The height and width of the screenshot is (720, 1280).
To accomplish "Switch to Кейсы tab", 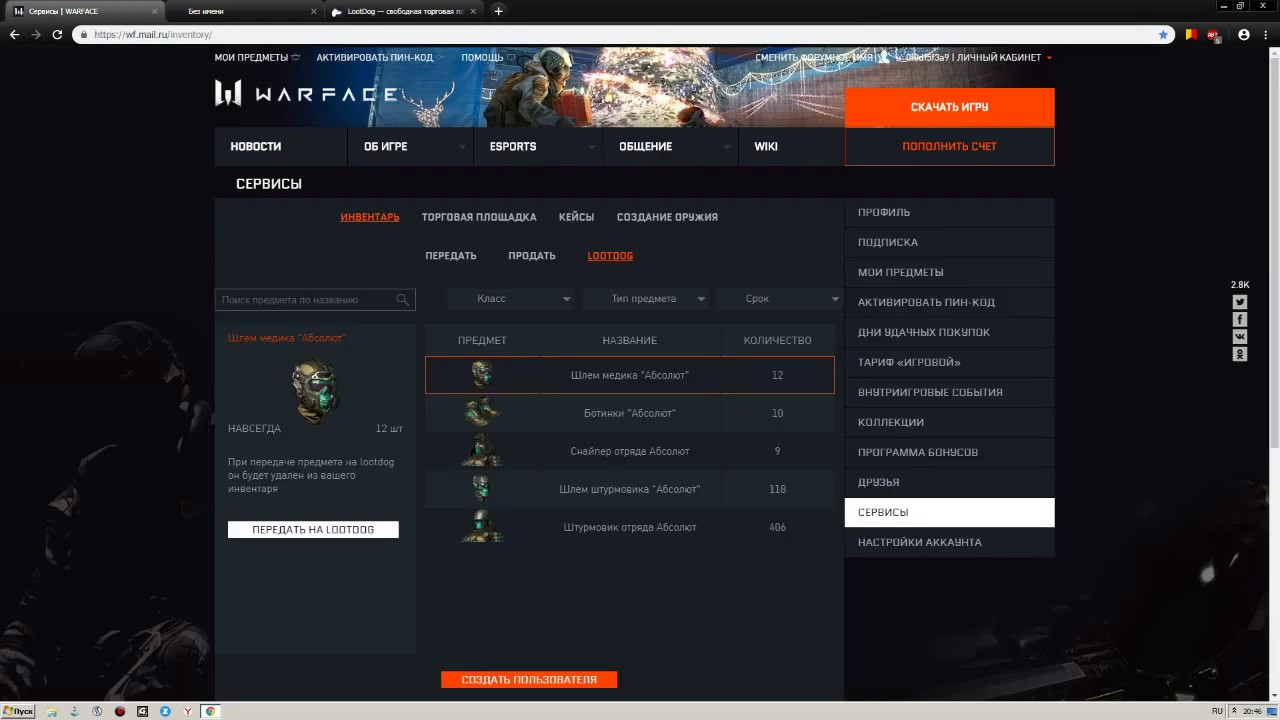I will pos(576,217).
